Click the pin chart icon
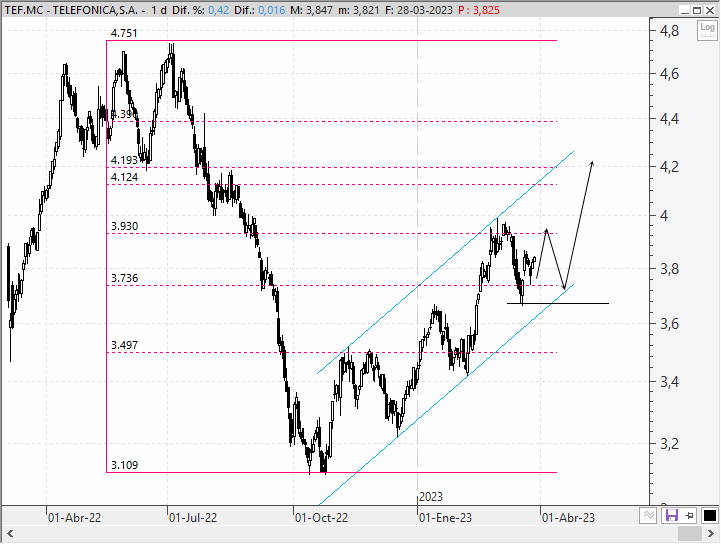The width and height of the screenshot is (721, 544). click(689, 515)
